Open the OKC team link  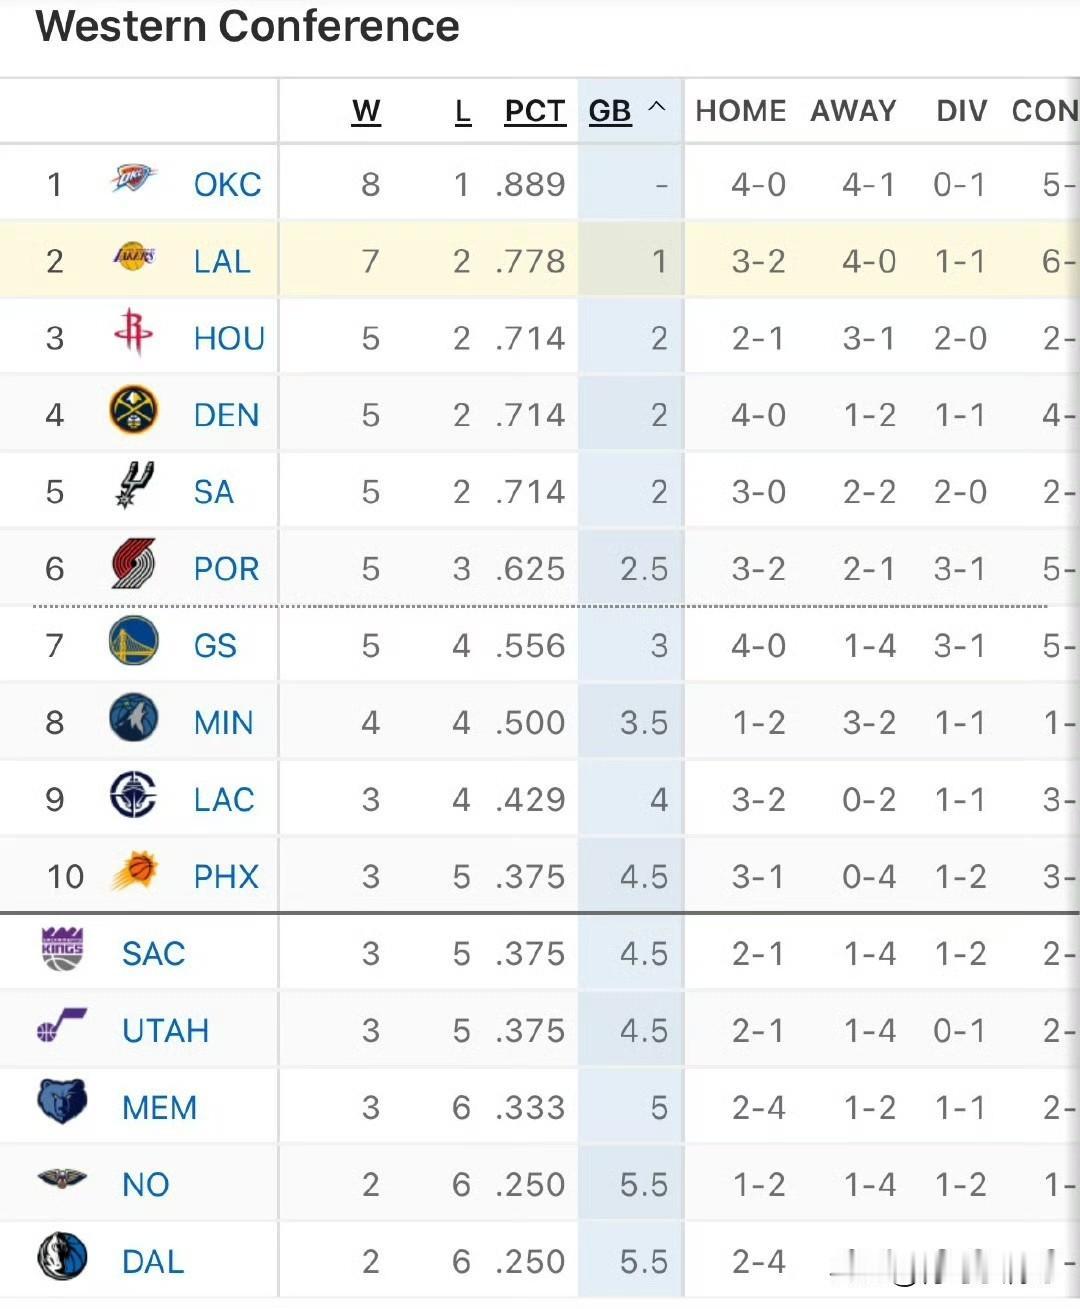[227, 185]
